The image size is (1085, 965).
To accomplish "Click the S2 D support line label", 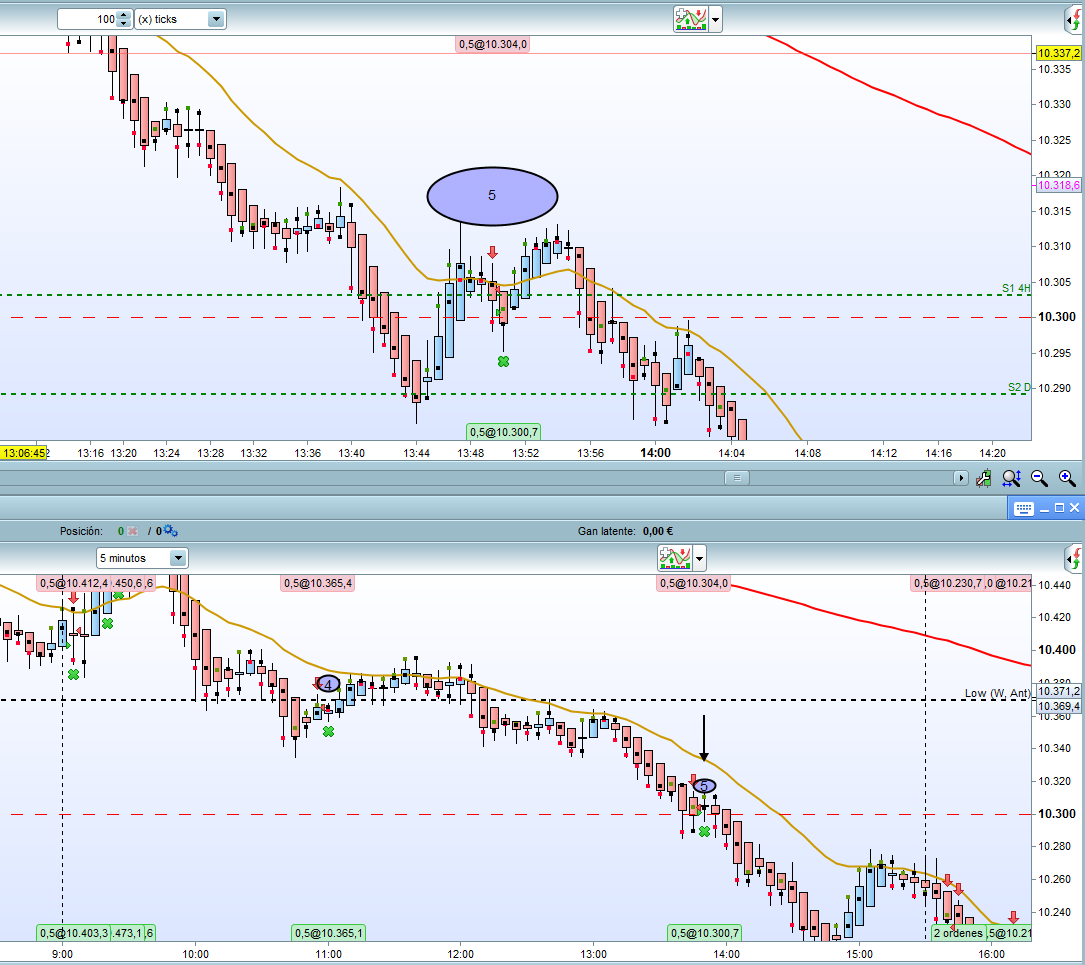I will pos(1019,387).
